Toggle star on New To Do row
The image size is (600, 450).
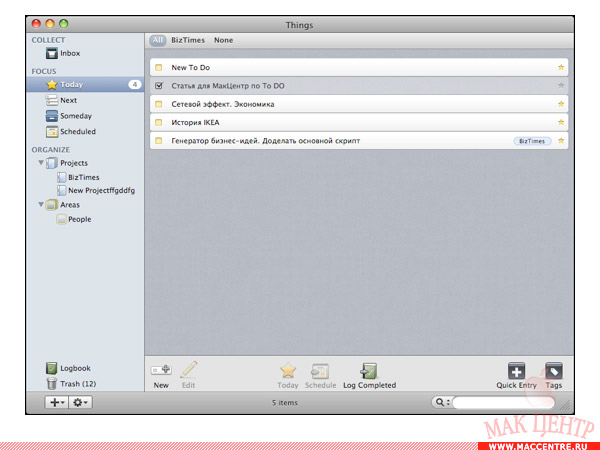pyautogui.click(x=561, y=67)
